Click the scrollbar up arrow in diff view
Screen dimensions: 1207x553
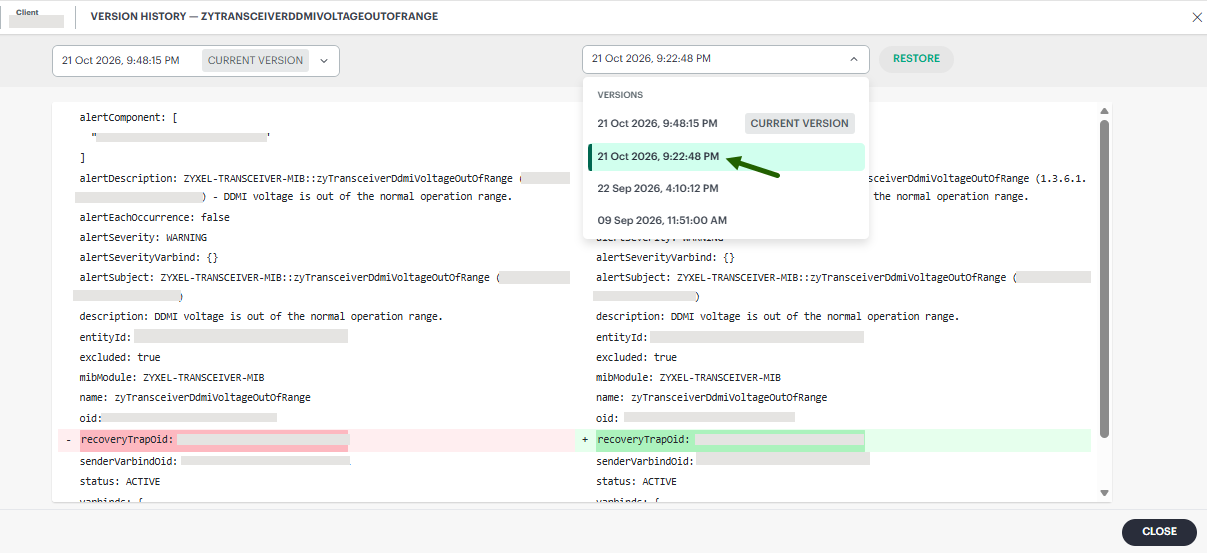pos(1104,111)
